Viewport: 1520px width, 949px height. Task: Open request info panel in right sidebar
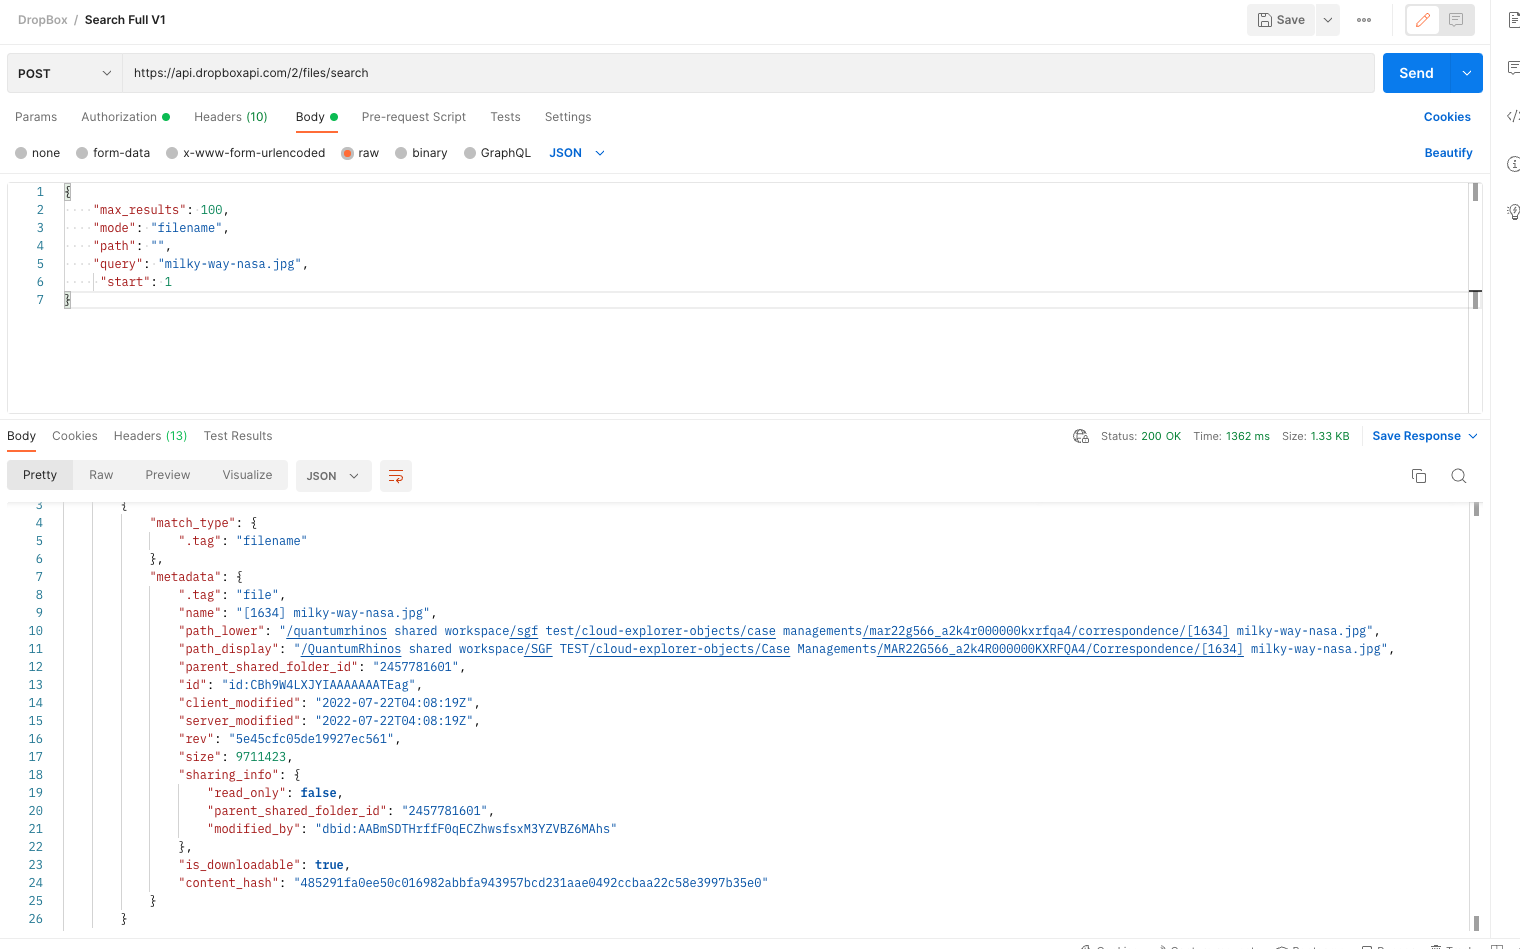(1513, 164)
